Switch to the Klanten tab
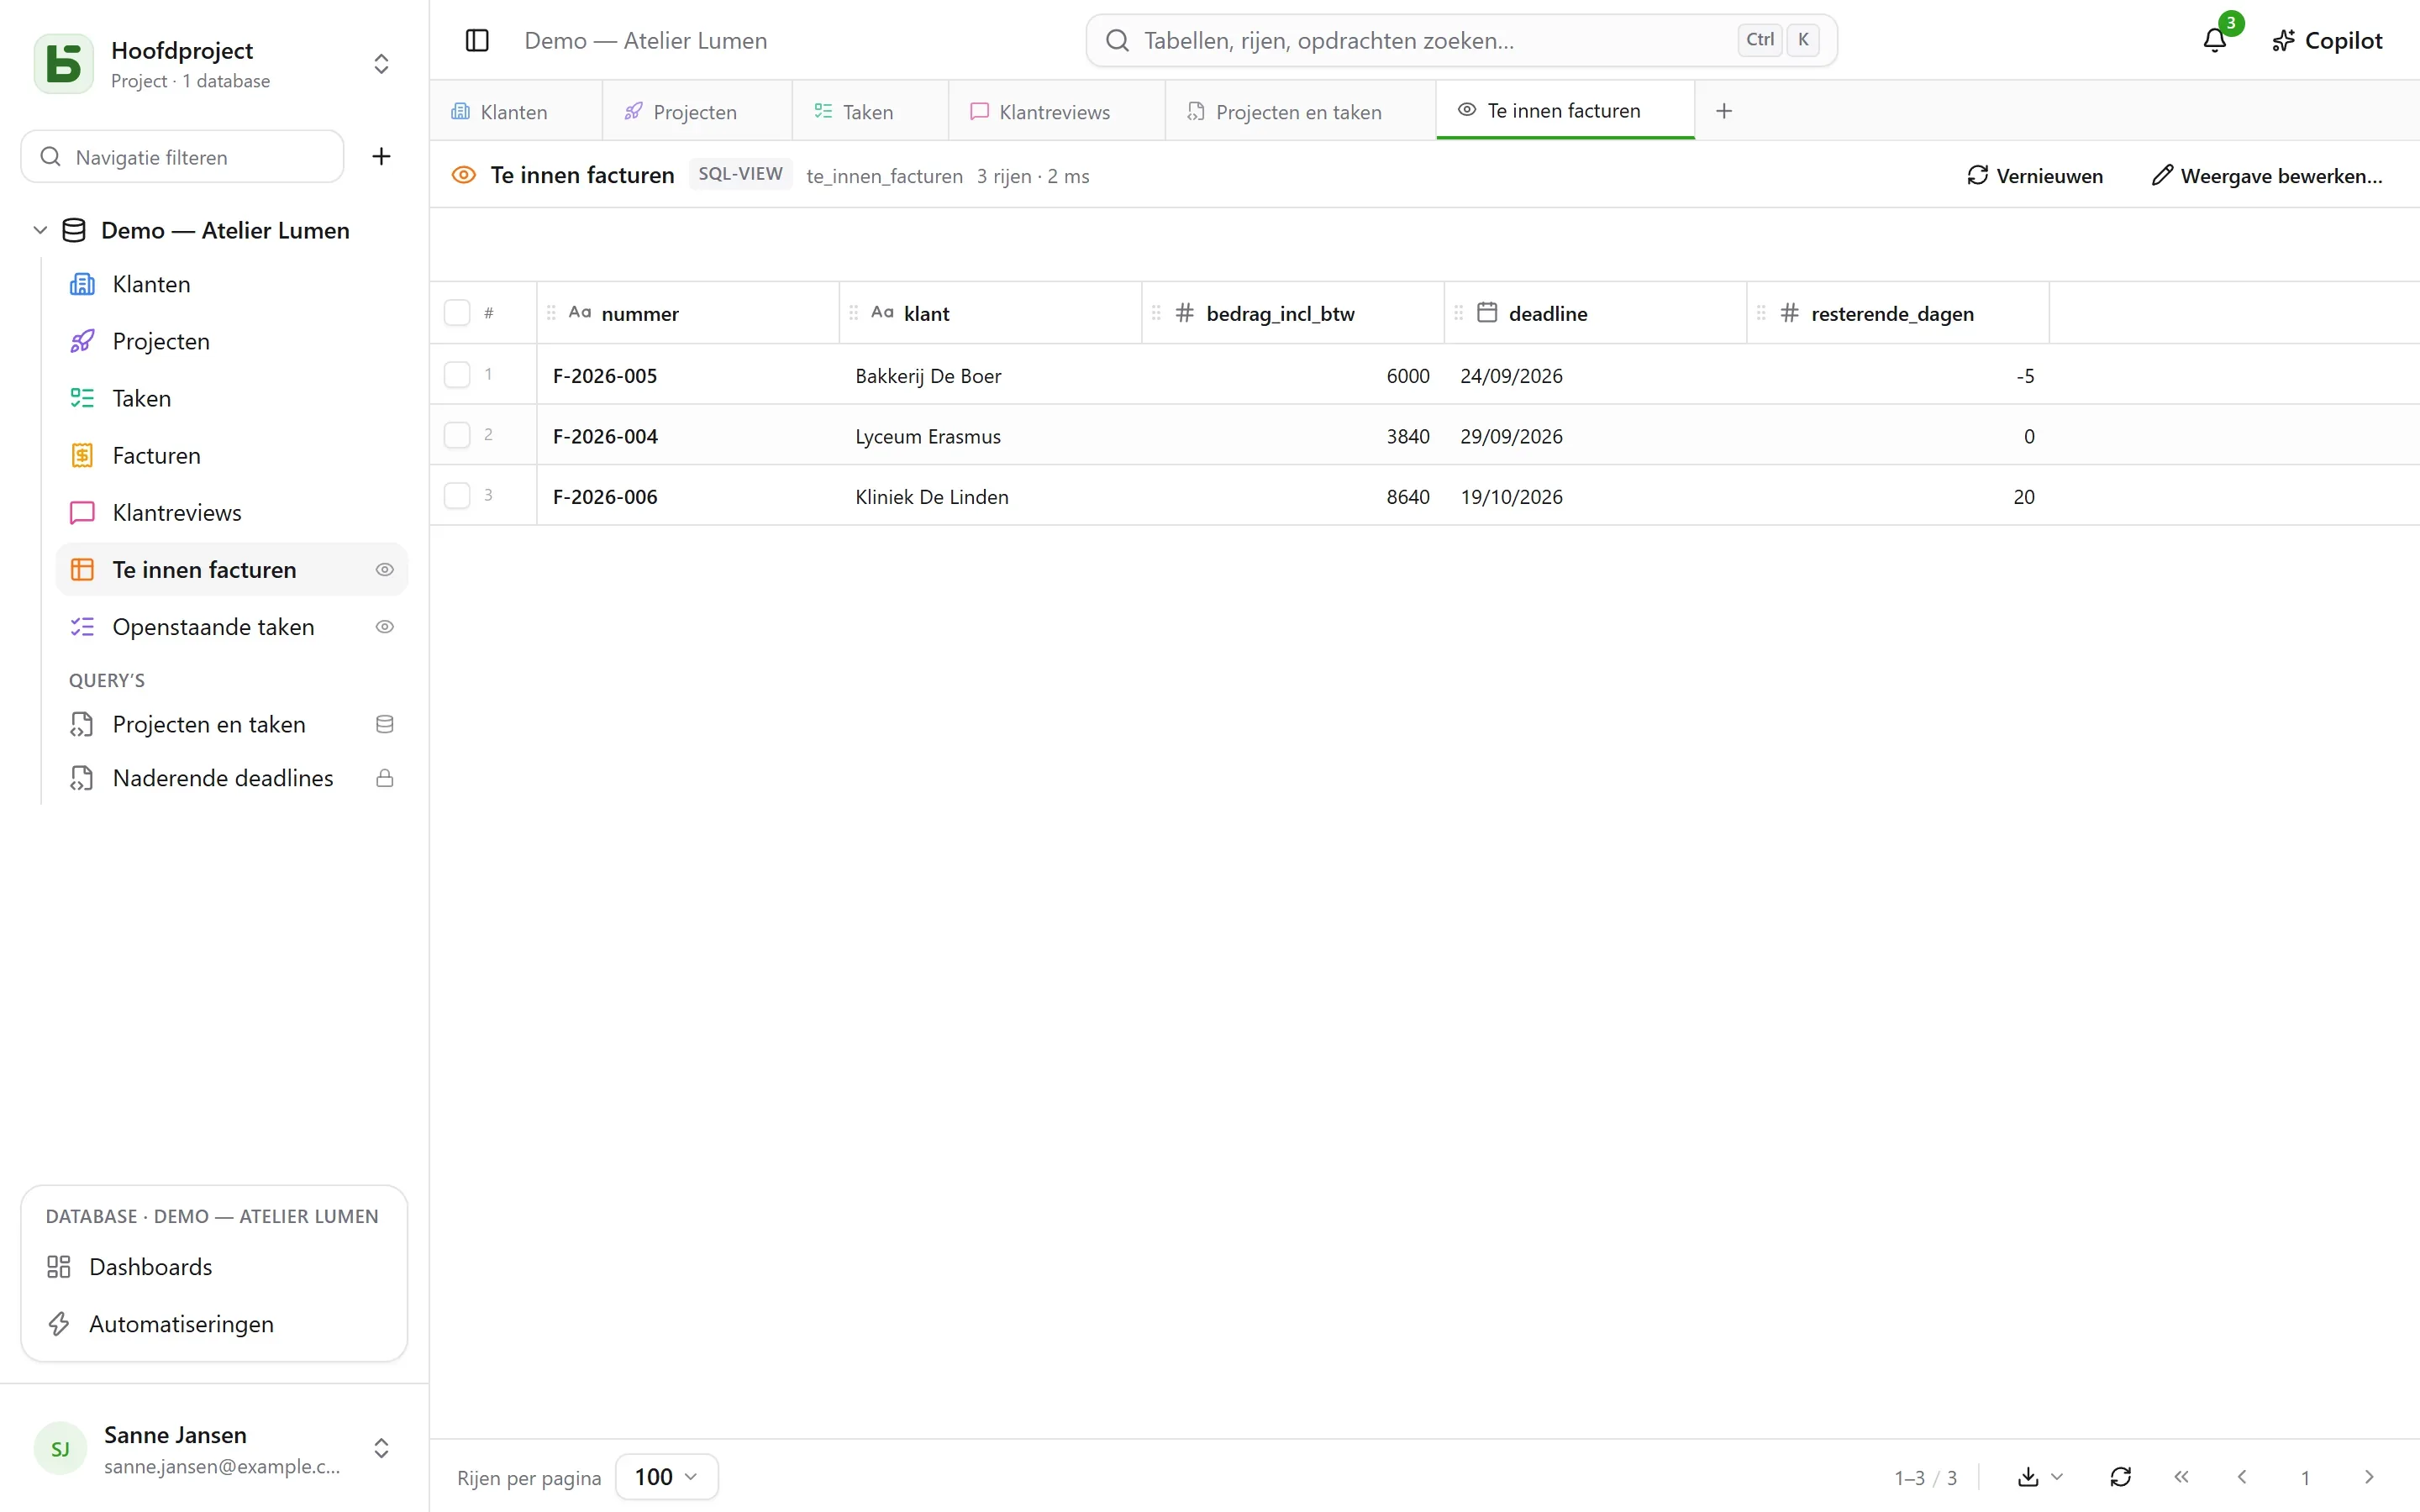Viewport: 2420px width, 1512px height. 515,111
